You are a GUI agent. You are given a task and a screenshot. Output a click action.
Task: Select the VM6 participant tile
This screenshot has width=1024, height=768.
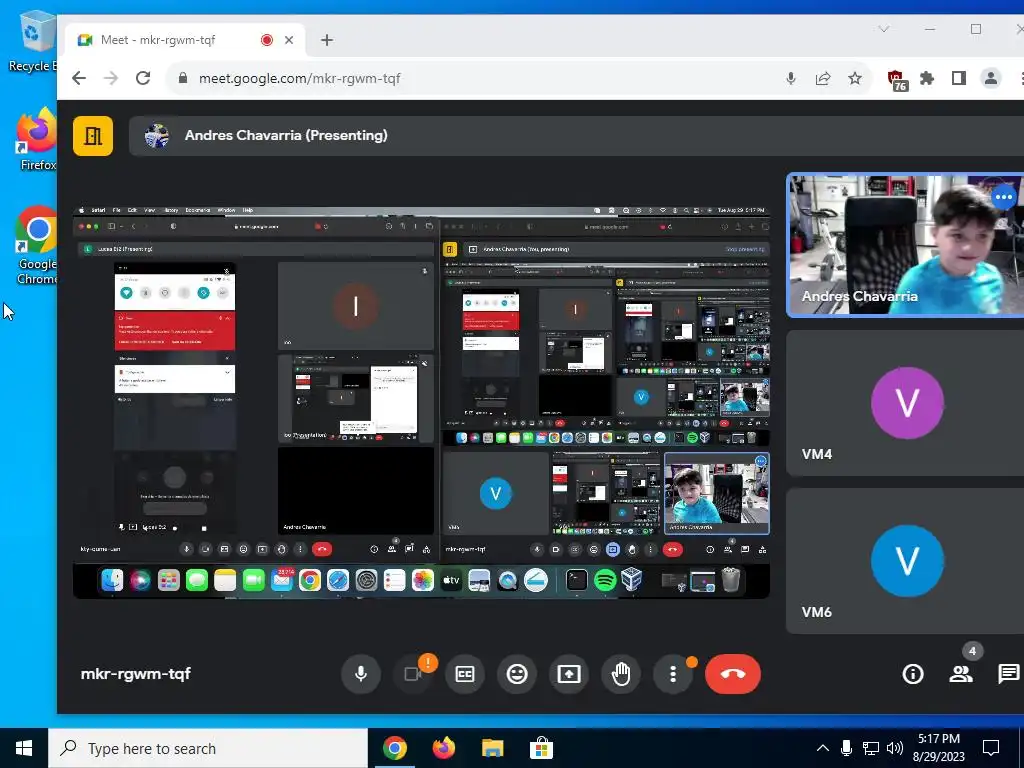pyautogui.click(x=905, y=561)
